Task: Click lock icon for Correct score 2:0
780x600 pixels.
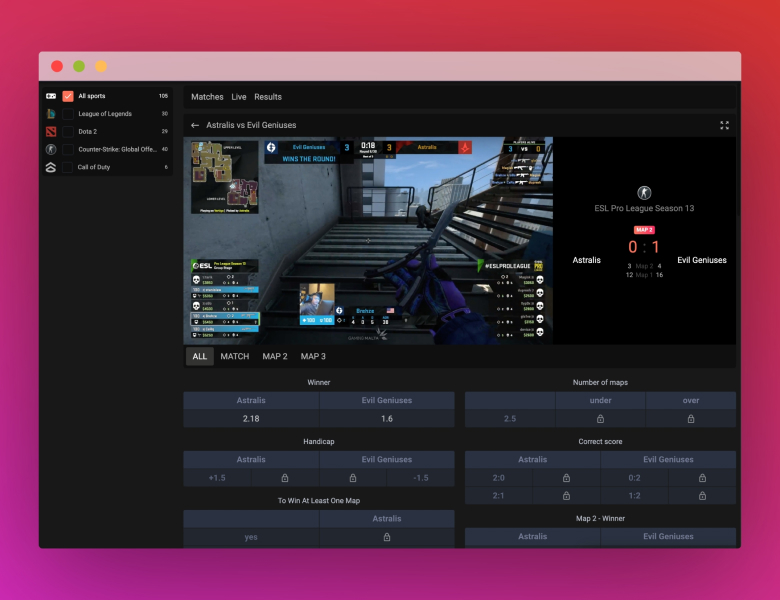Action: coord(566,478)
